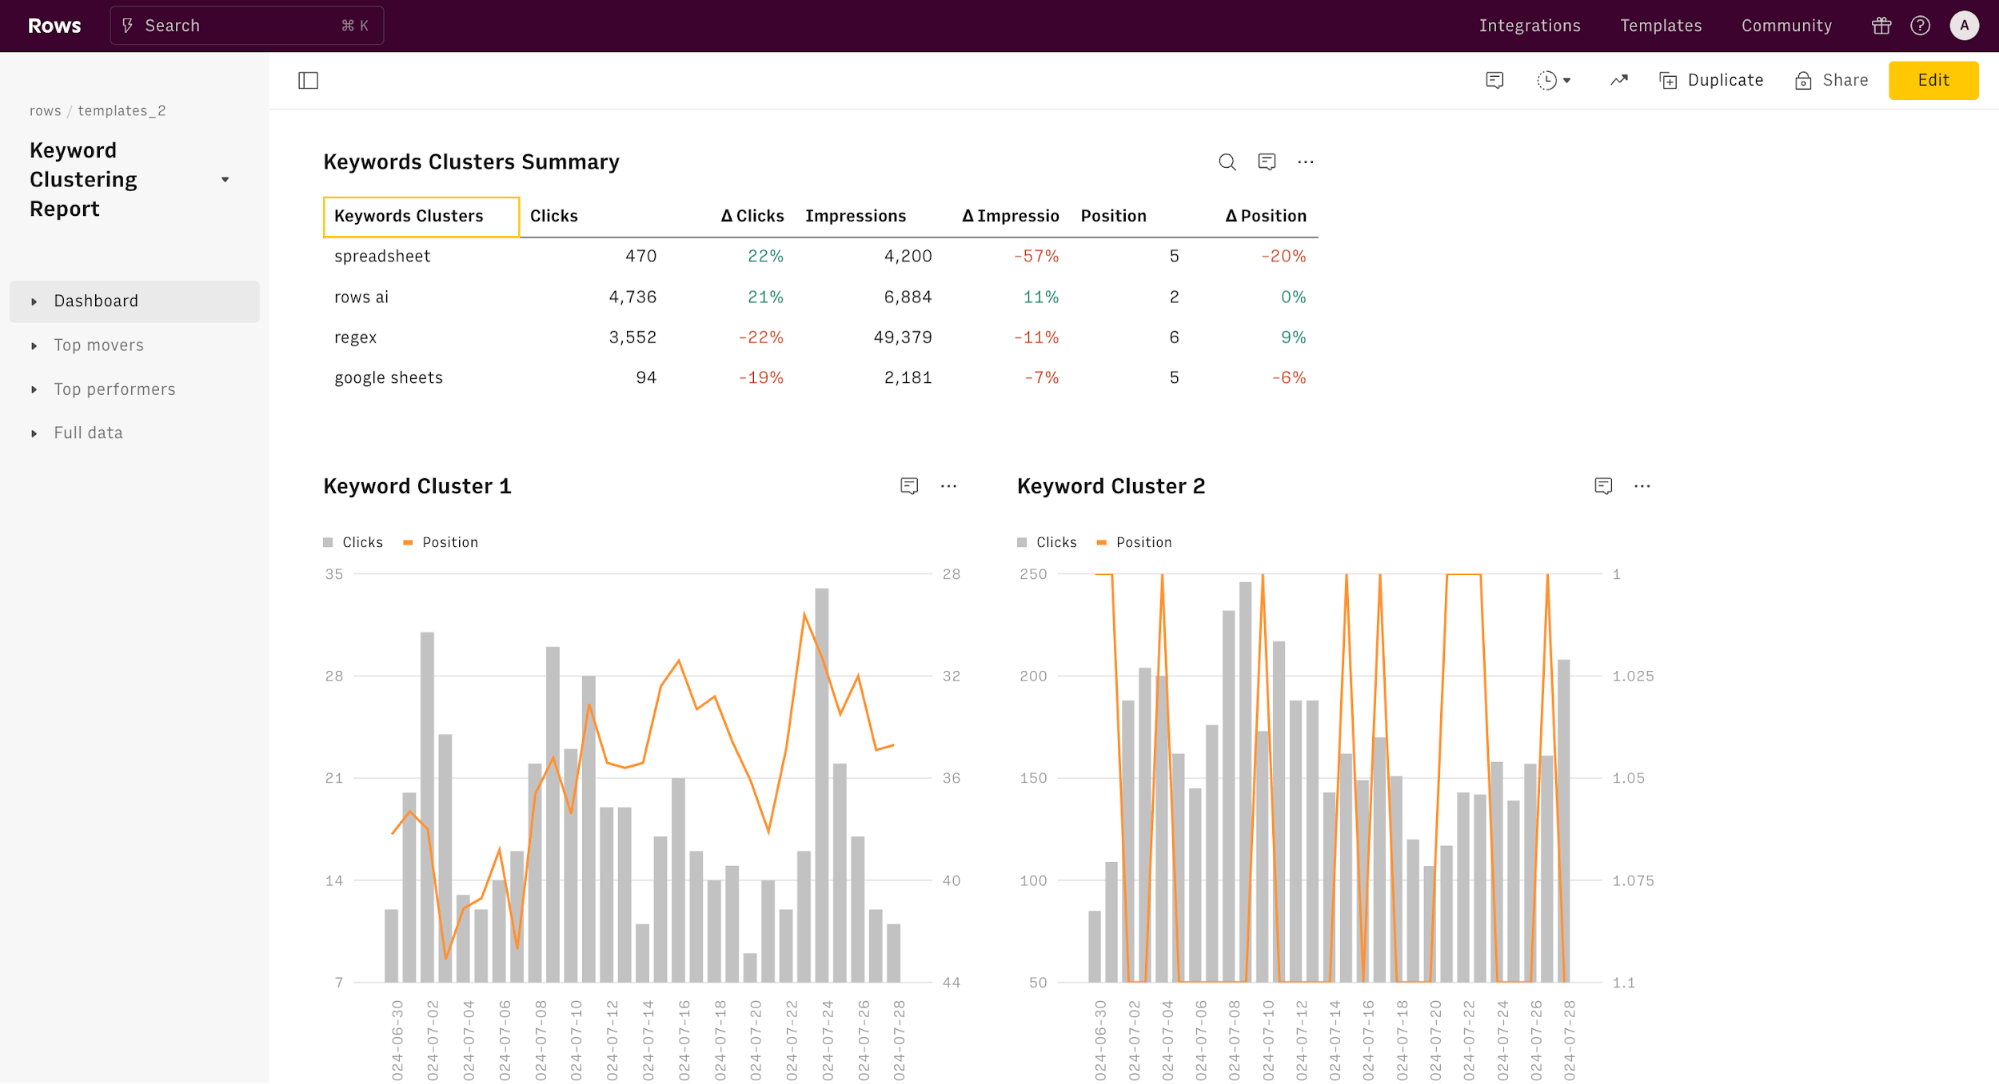Click the rows breadcrumb link

(45, 111)
